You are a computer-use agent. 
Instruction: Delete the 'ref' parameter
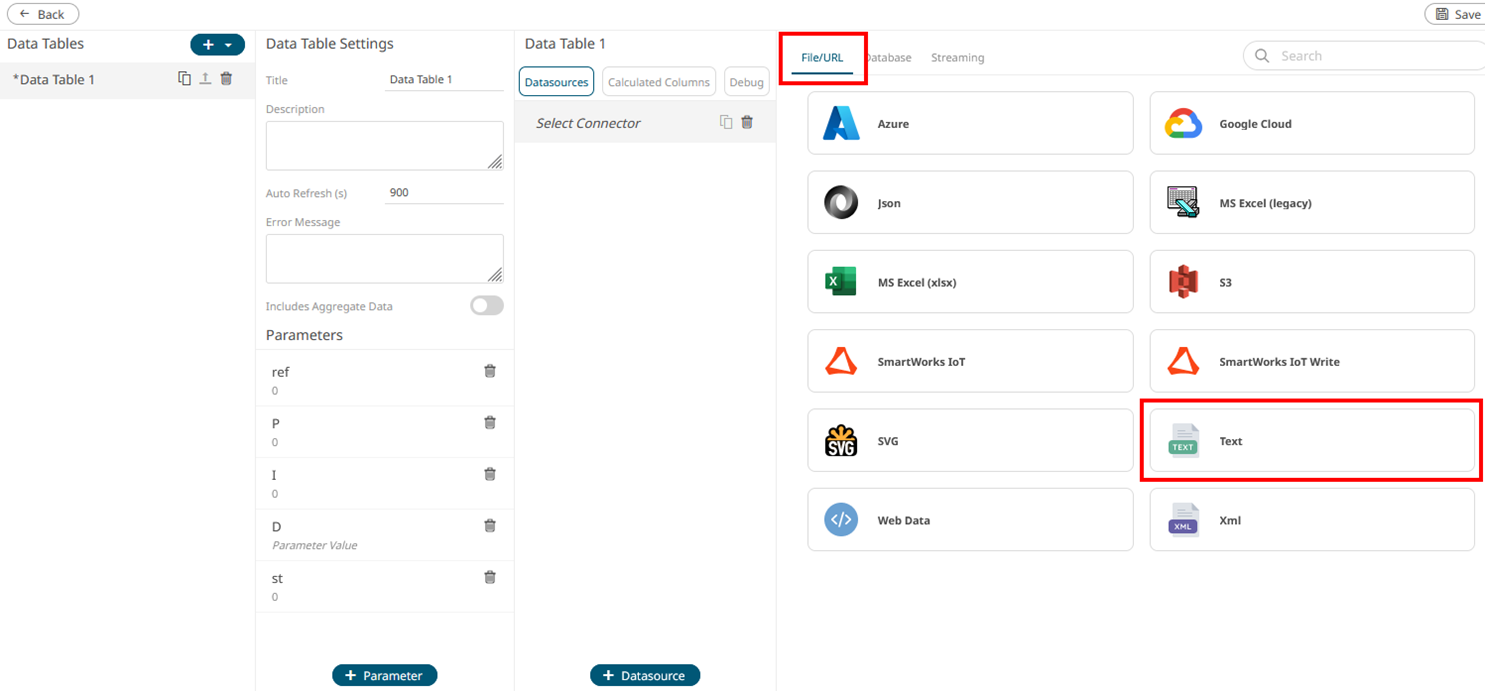[x=490, y=371]
